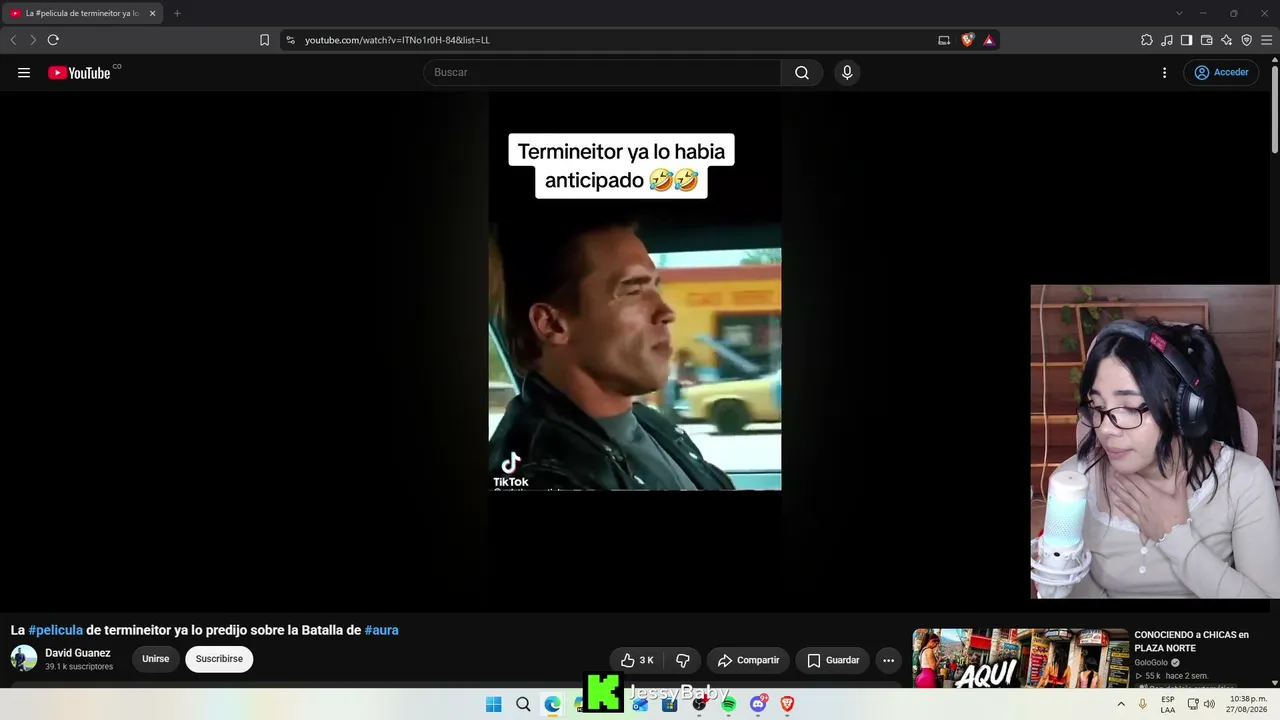Image resolution: width=1280 pixels, height=720 pixels.
Task: Open Discord from the taskbar
Action: 758,704
